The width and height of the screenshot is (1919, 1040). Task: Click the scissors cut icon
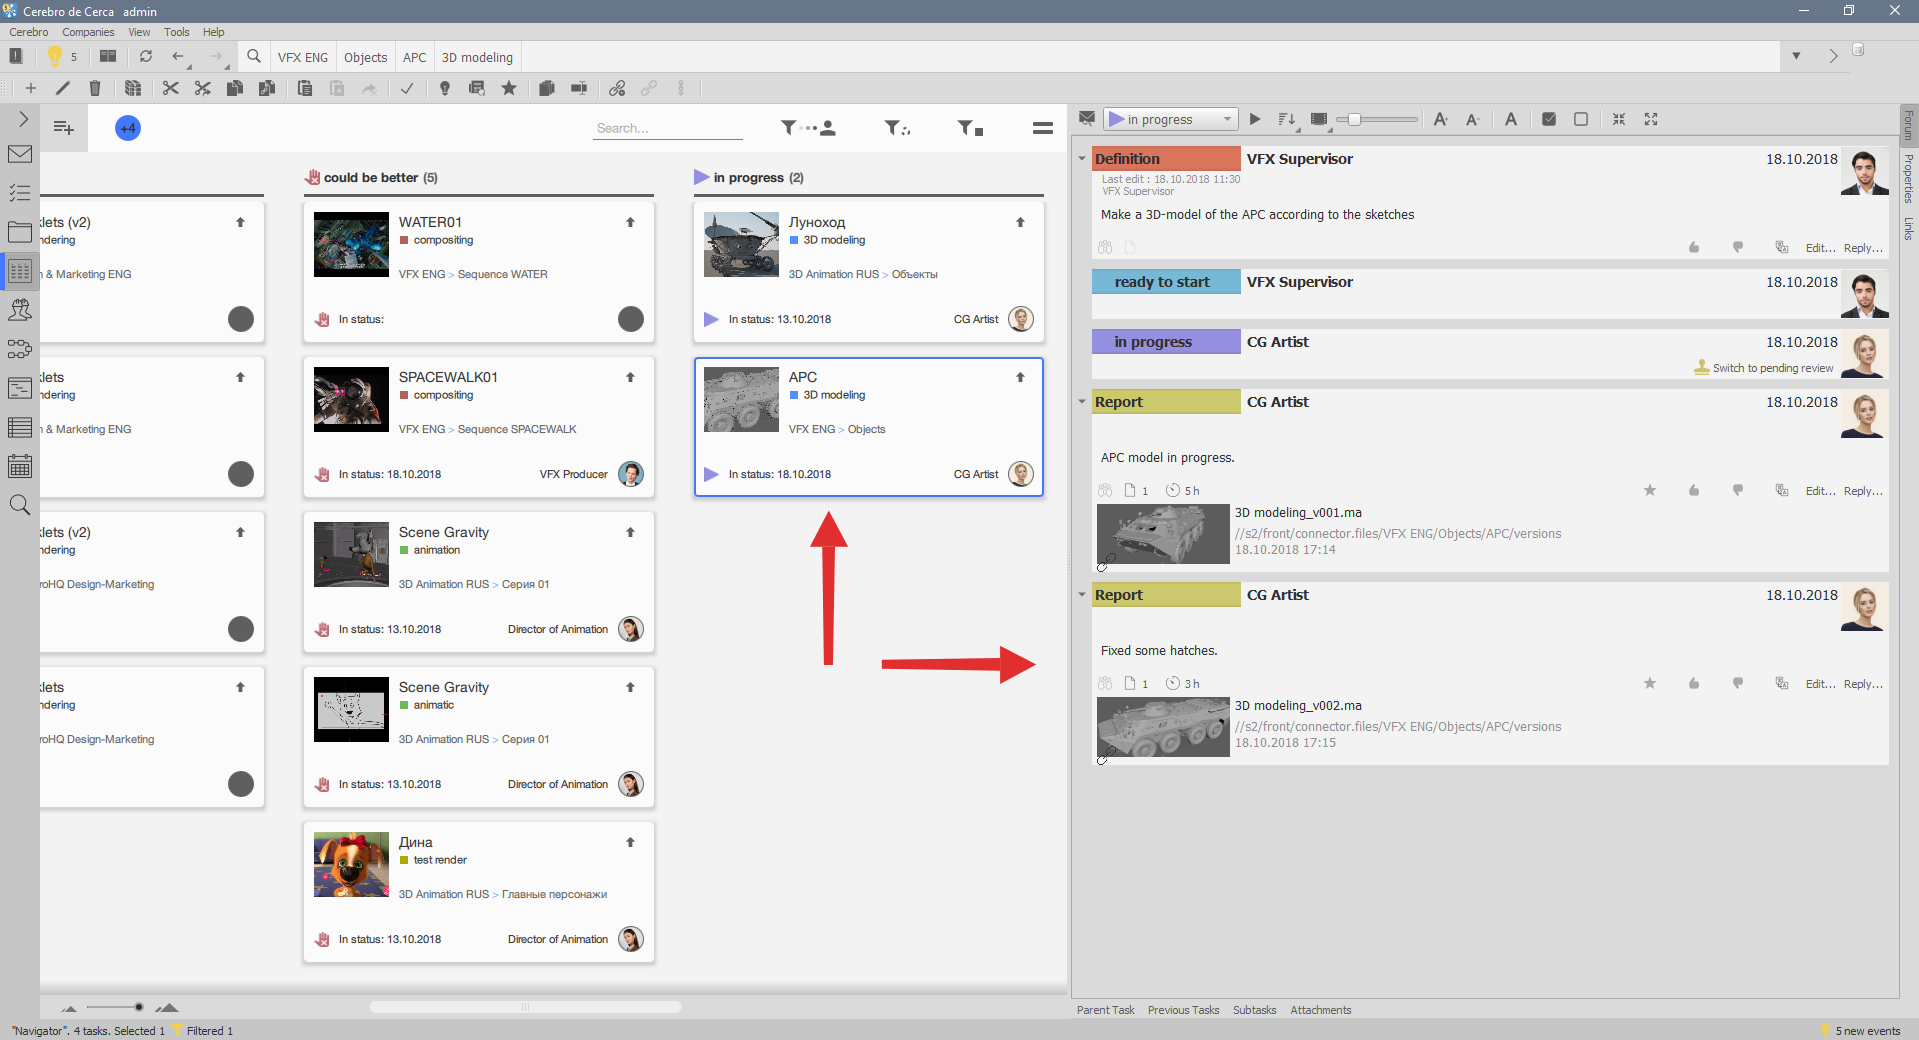pyautogui.click(x=171, y=88)
